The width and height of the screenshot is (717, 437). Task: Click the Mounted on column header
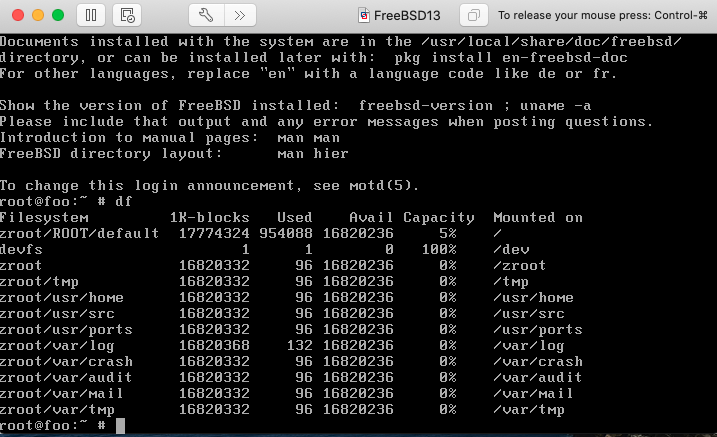tap(537, 217)
